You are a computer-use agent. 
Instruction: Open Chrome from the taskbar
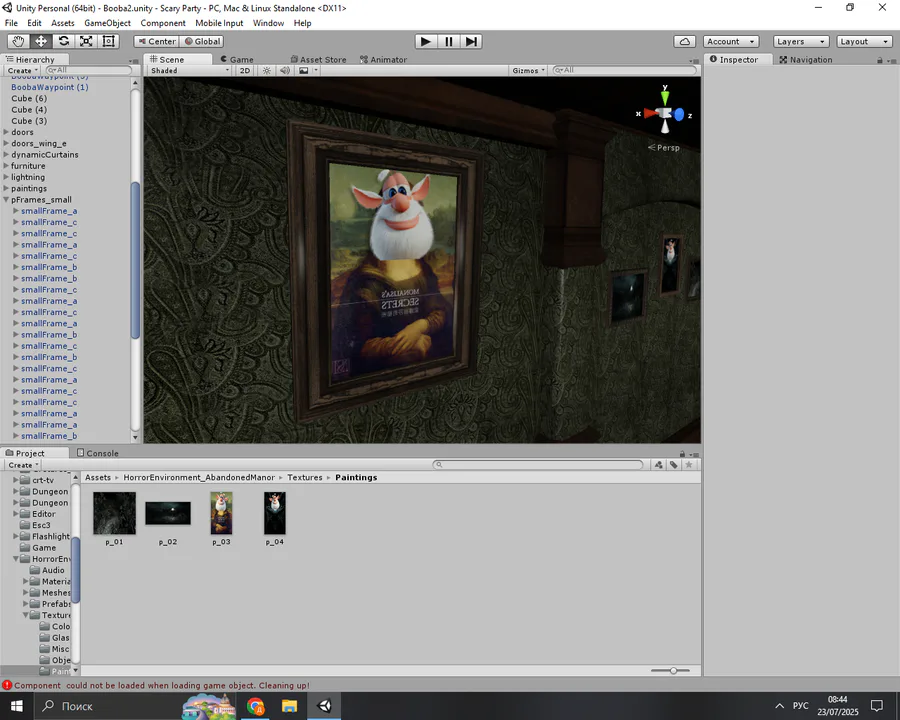[x=256, y=706]
